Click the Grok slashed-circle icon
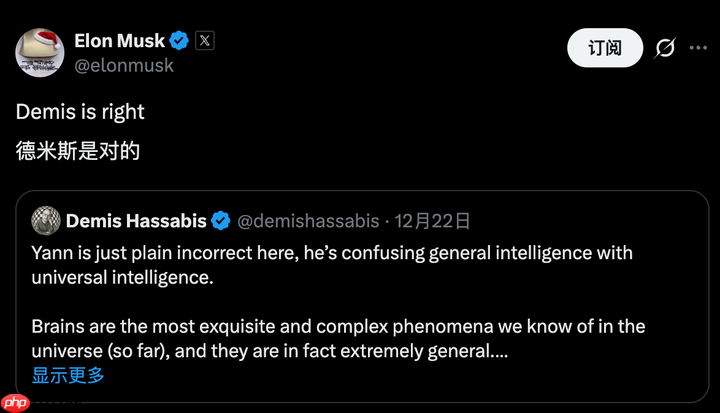This screenshot has height=413, width=720. click(663, 47)
